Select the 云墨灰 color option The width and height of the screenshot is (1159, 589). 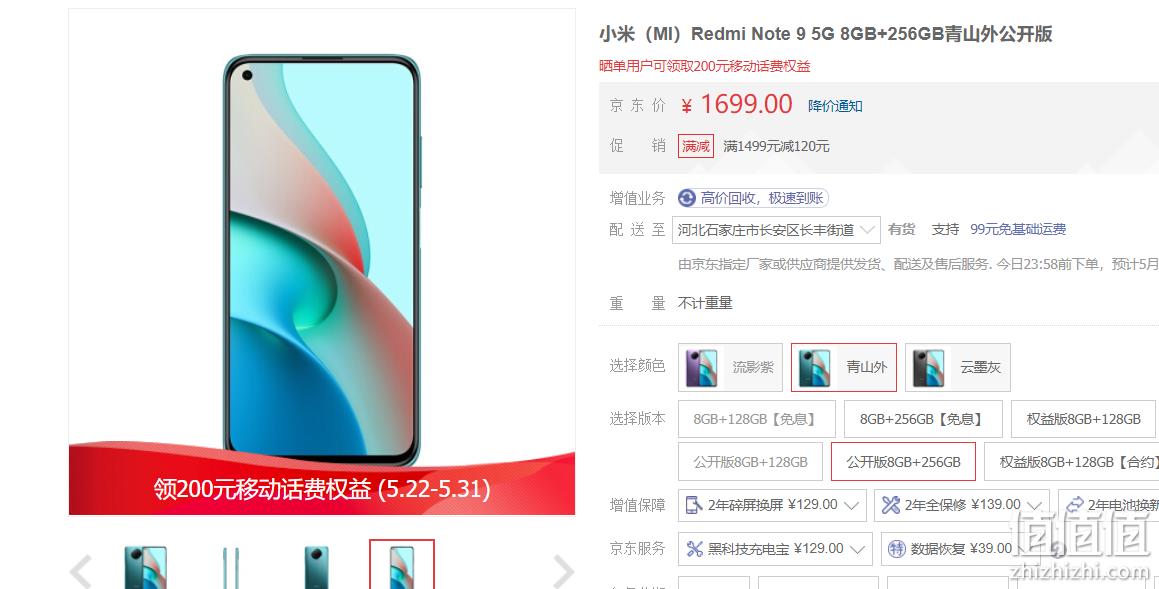click(x=957, y=367)
